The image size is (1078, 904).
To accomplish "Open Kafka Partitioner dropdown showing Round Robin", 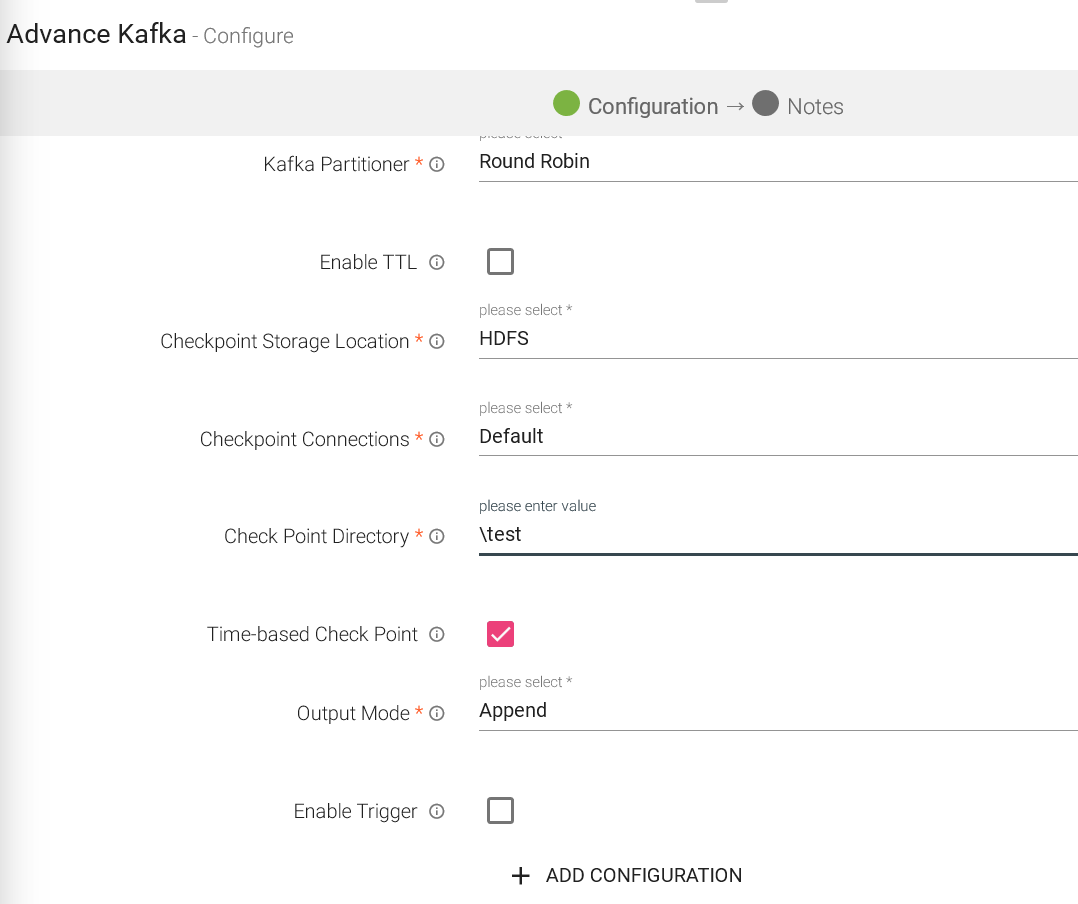I will tap(777, 162).
